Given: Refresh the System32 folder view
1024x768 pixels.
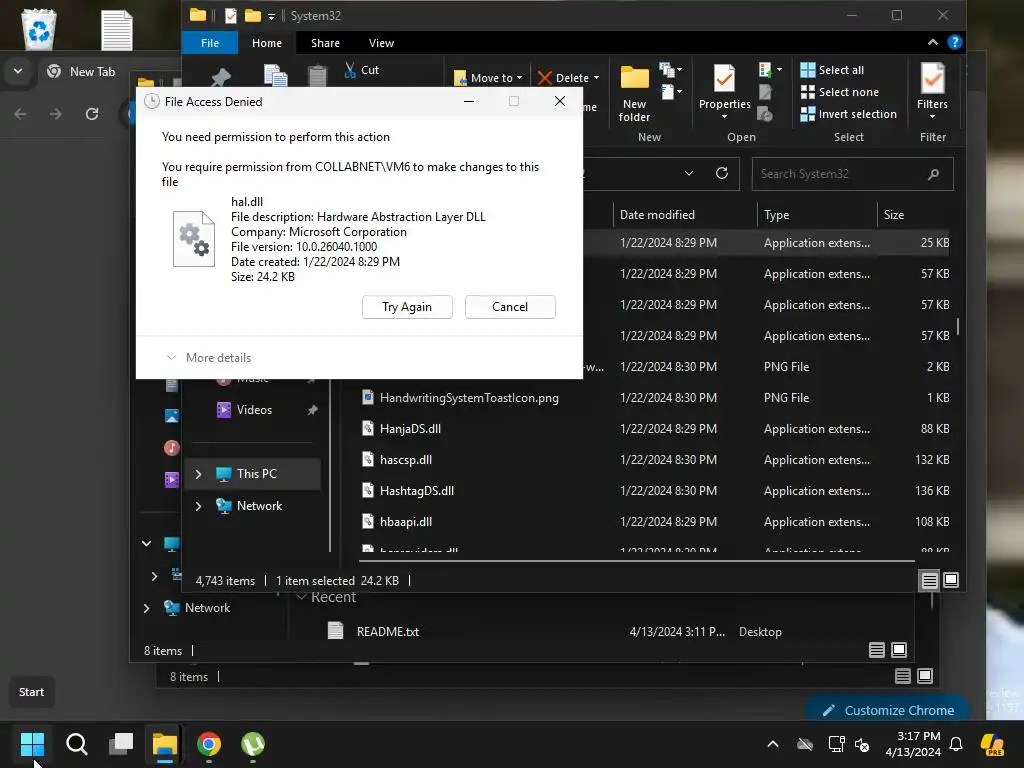Looking at the screenshot, I should [x=722, y=173].
